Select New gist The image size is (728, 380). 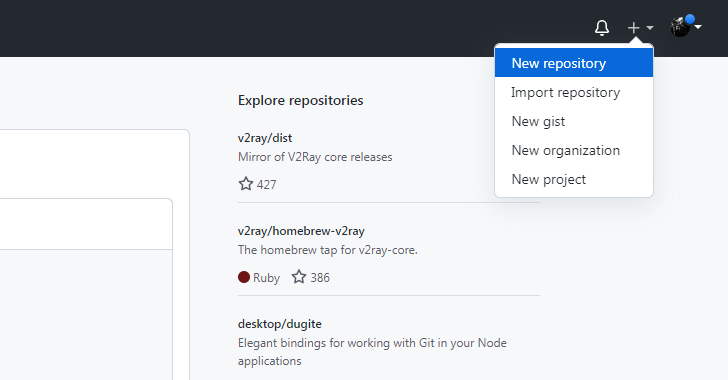[574, 121]
